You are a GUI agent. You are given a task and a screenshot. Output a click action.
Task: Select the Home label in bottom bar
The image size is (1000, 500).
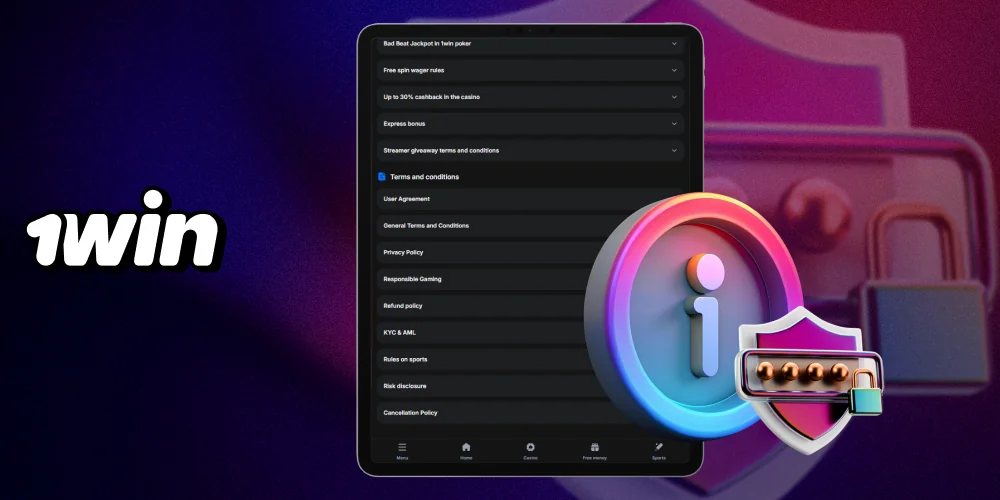point(466,458)
